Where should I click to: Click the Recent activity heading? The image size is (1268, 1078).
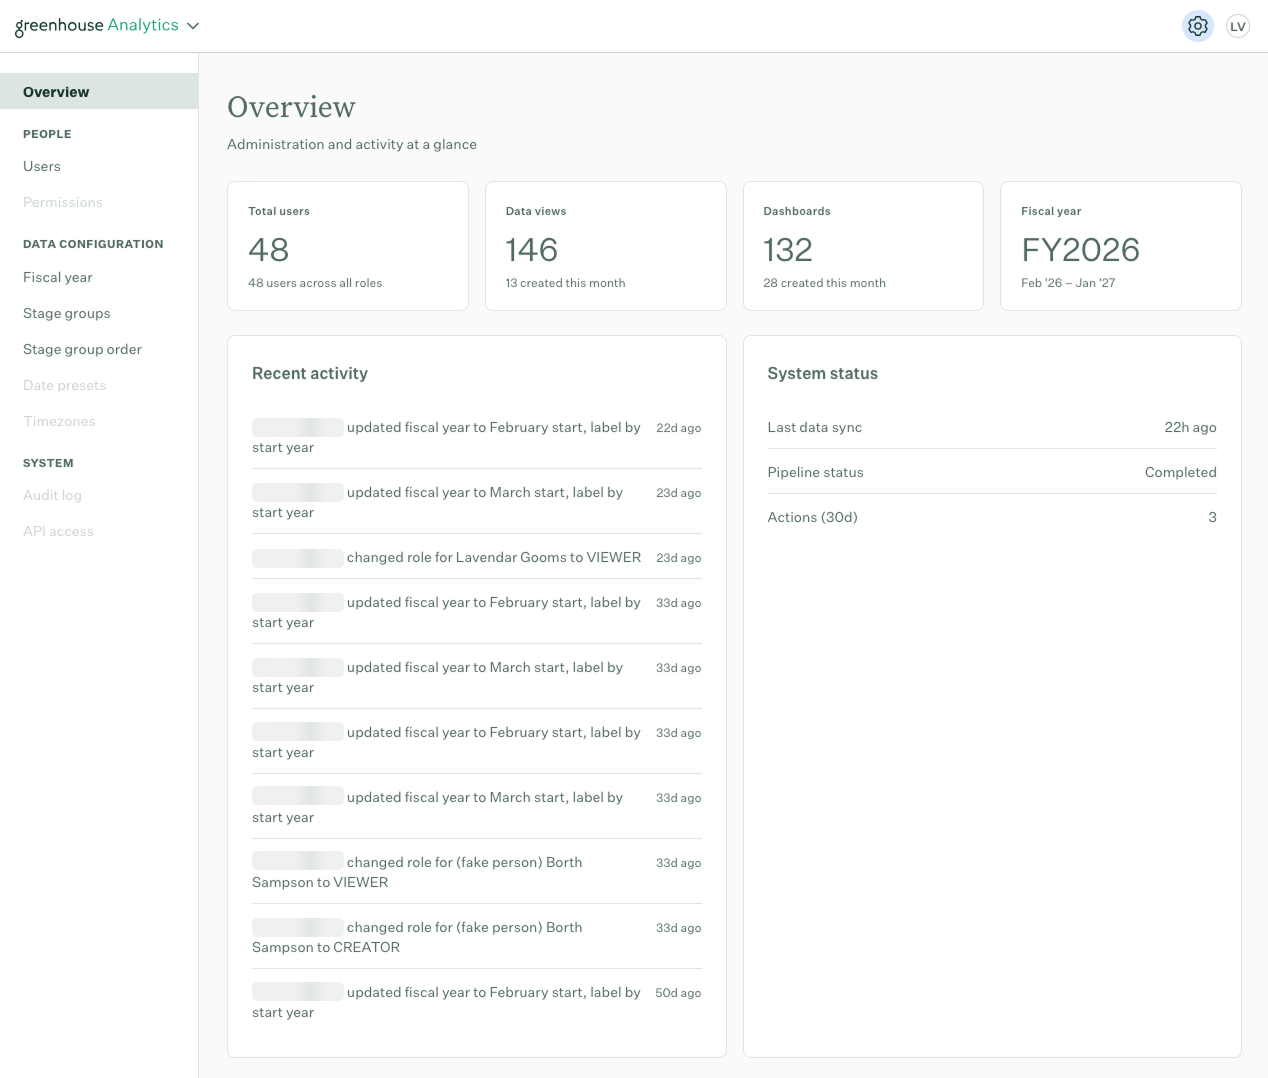click(310, 373)
